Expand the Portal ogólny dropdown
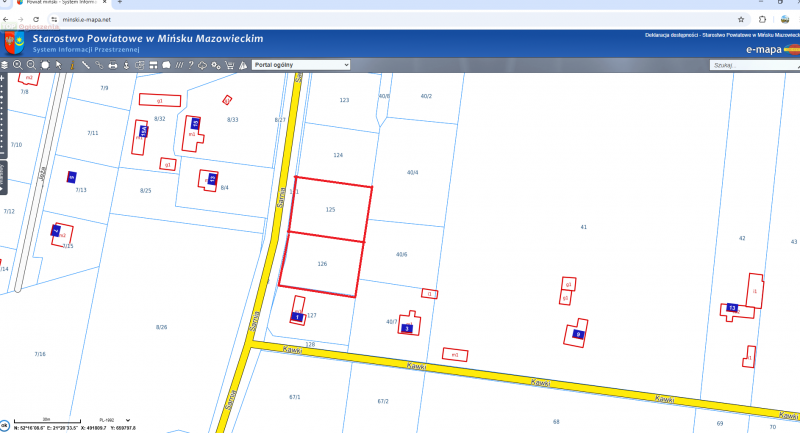The image size is (800, 433). coord(301,65)
